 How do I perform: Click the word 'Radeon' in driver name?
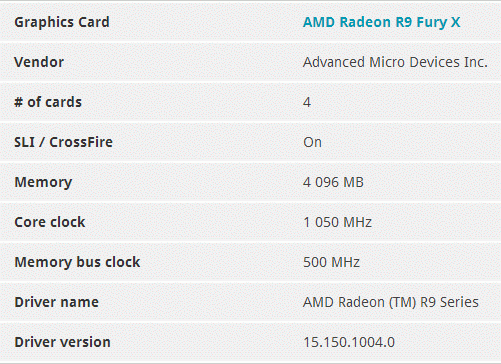(361, 302)
